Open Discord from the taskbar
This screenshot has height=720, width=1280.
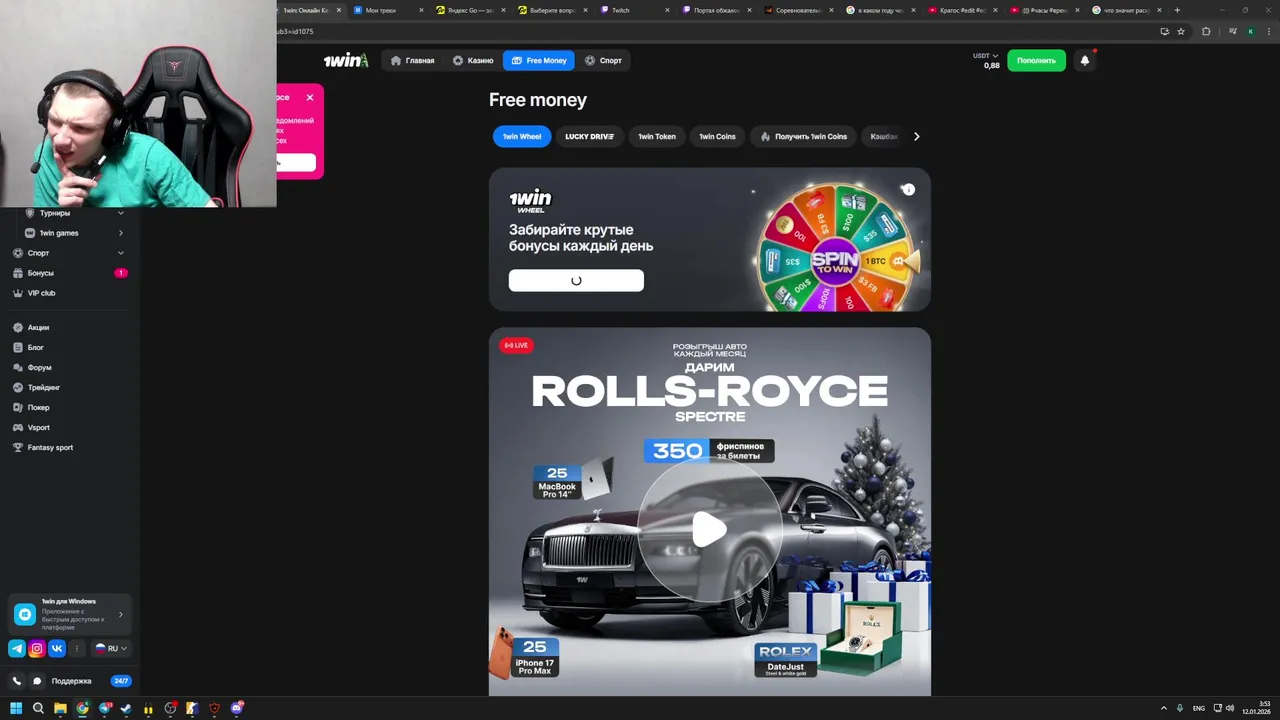click(237, 708)
